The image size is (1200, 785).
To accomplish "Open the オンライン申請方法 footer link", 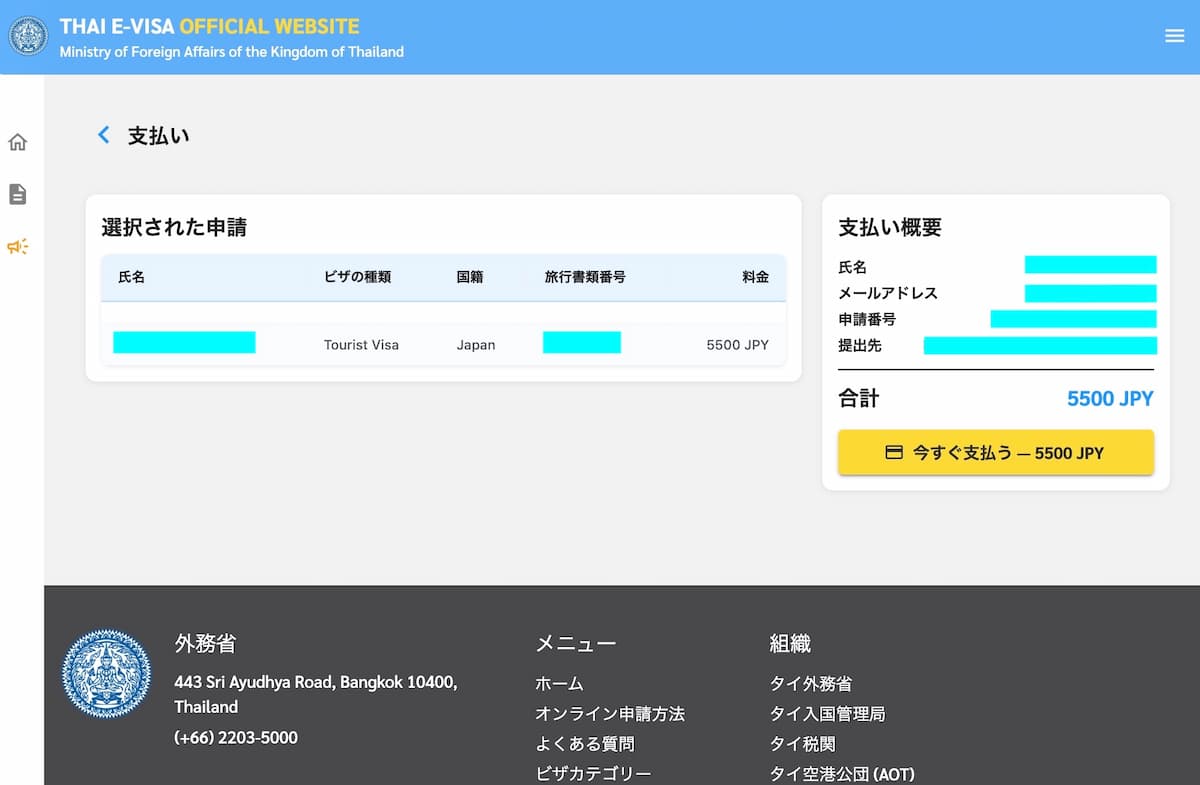I will (x=610, y=714).
